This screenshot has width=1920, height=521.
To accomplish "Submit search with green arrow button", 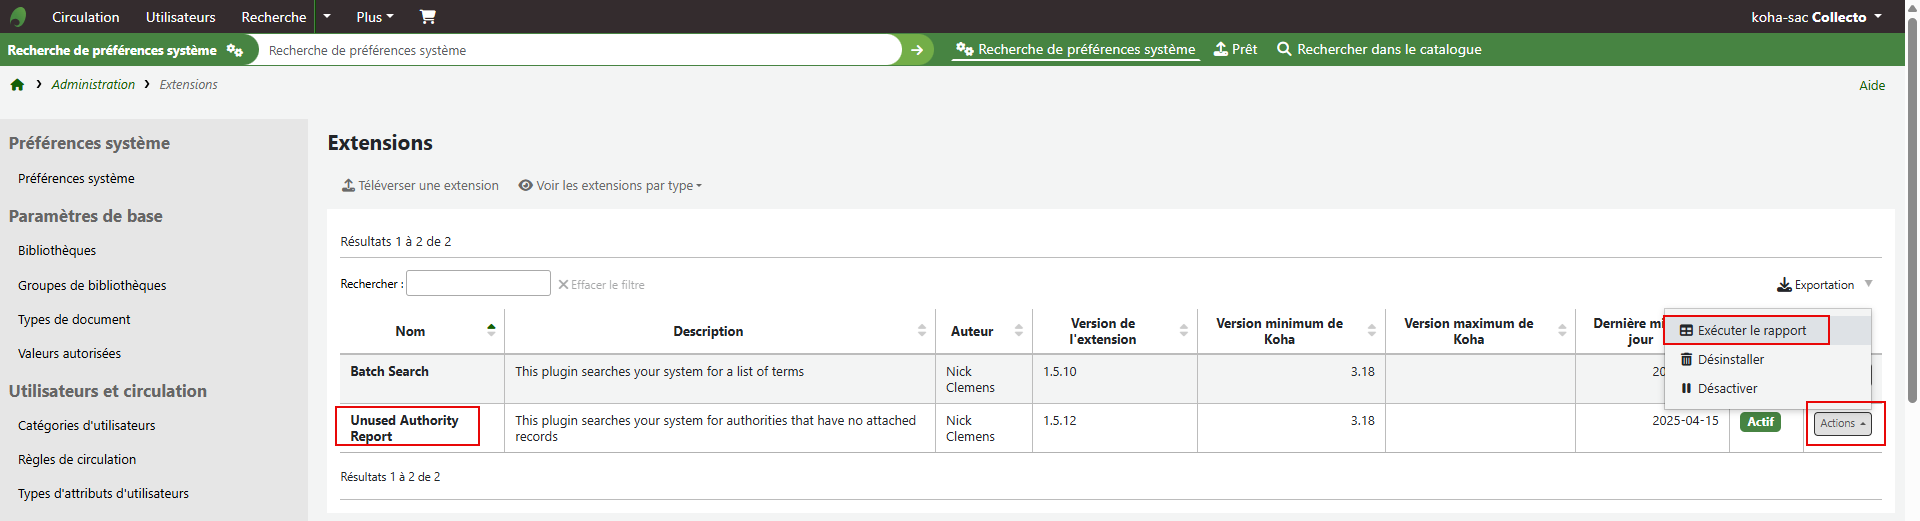I will click(917, 50).
